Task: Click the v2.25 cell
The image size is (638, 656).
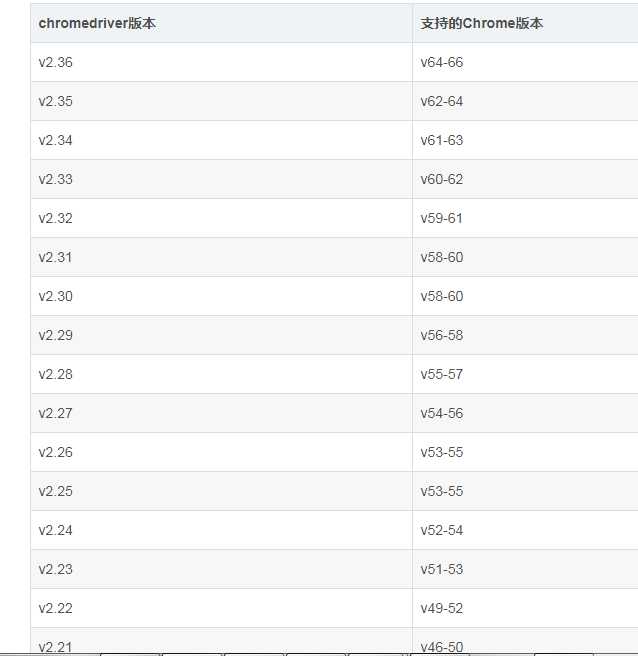Action: tap(222, 491)
